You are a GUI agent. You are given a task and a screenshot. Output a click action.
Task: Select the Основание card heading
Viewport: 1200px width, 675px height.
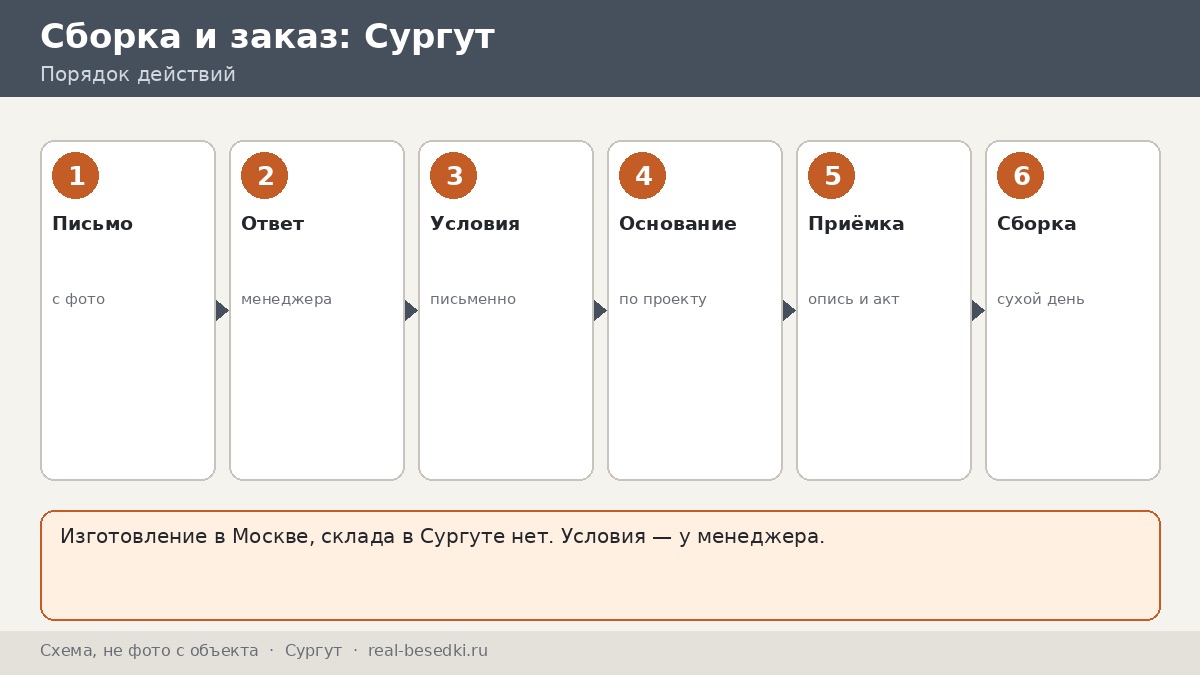(x=678, y=224)
